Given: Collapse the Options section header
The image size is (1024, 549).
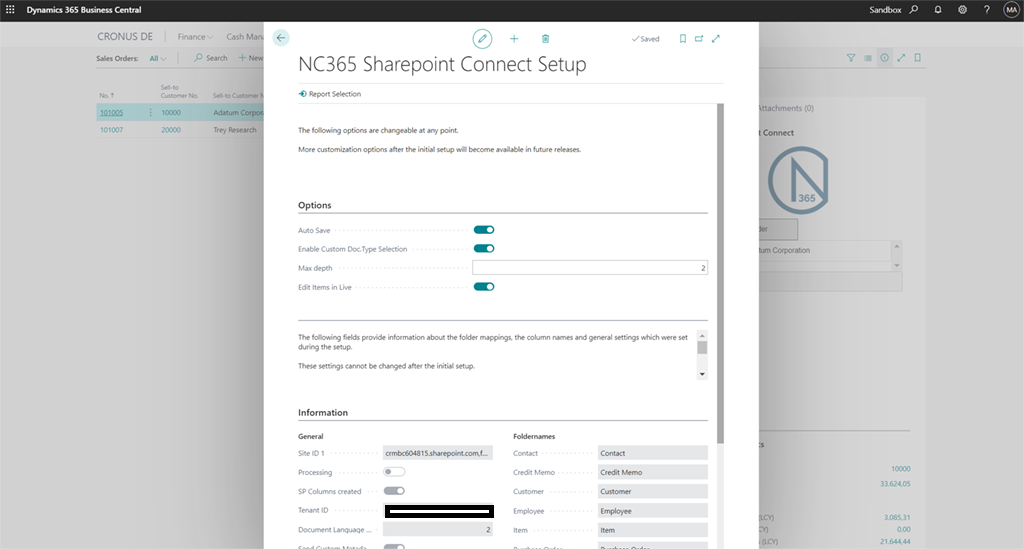Looking at the screenshot, I should click(315, 205).
